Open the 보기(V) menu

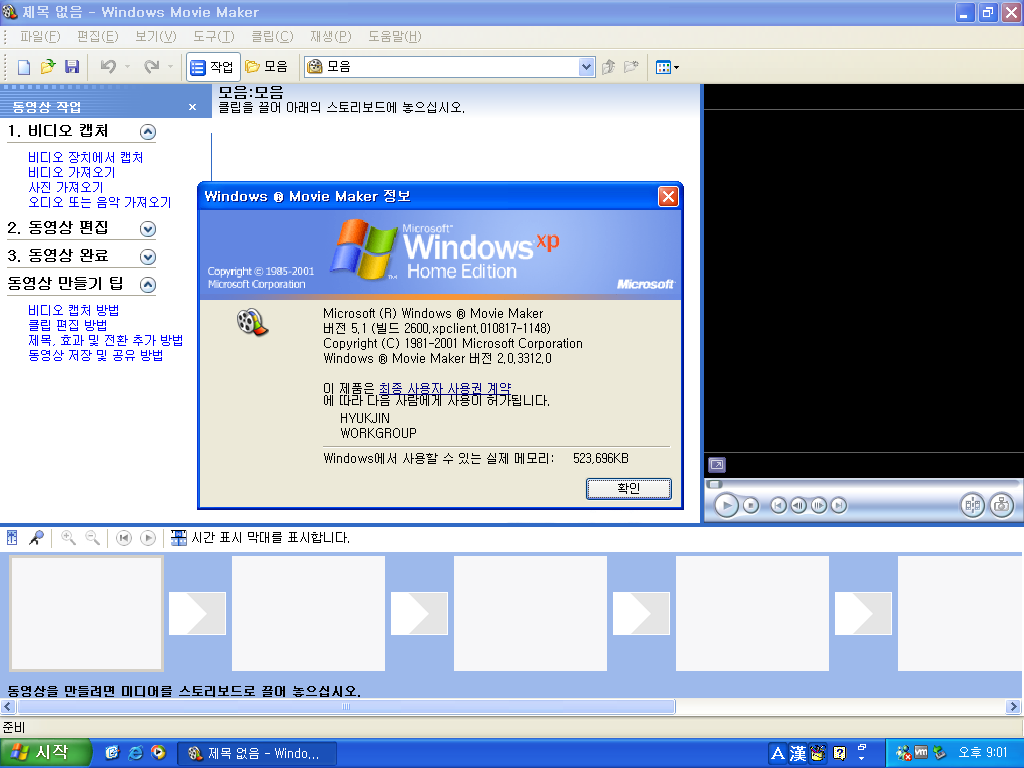155,37
